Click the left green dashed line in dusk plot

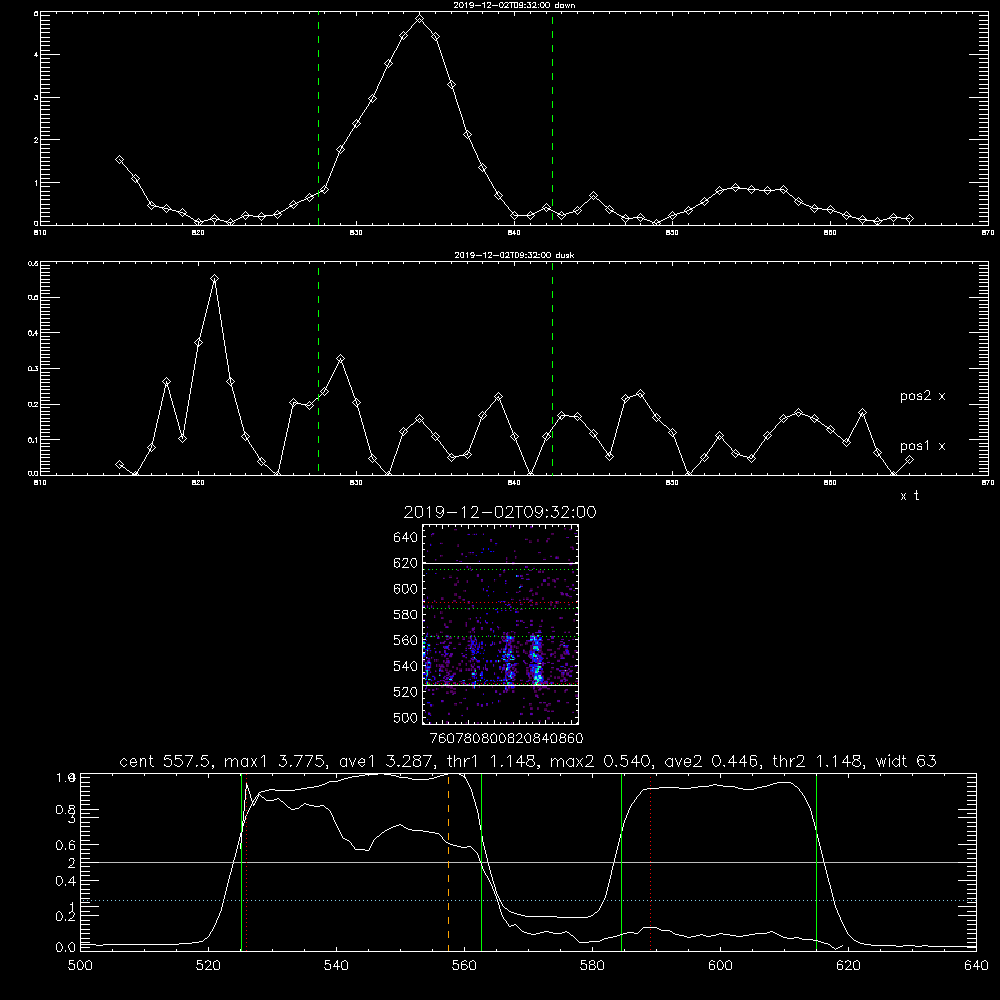[x=318, y=369]
